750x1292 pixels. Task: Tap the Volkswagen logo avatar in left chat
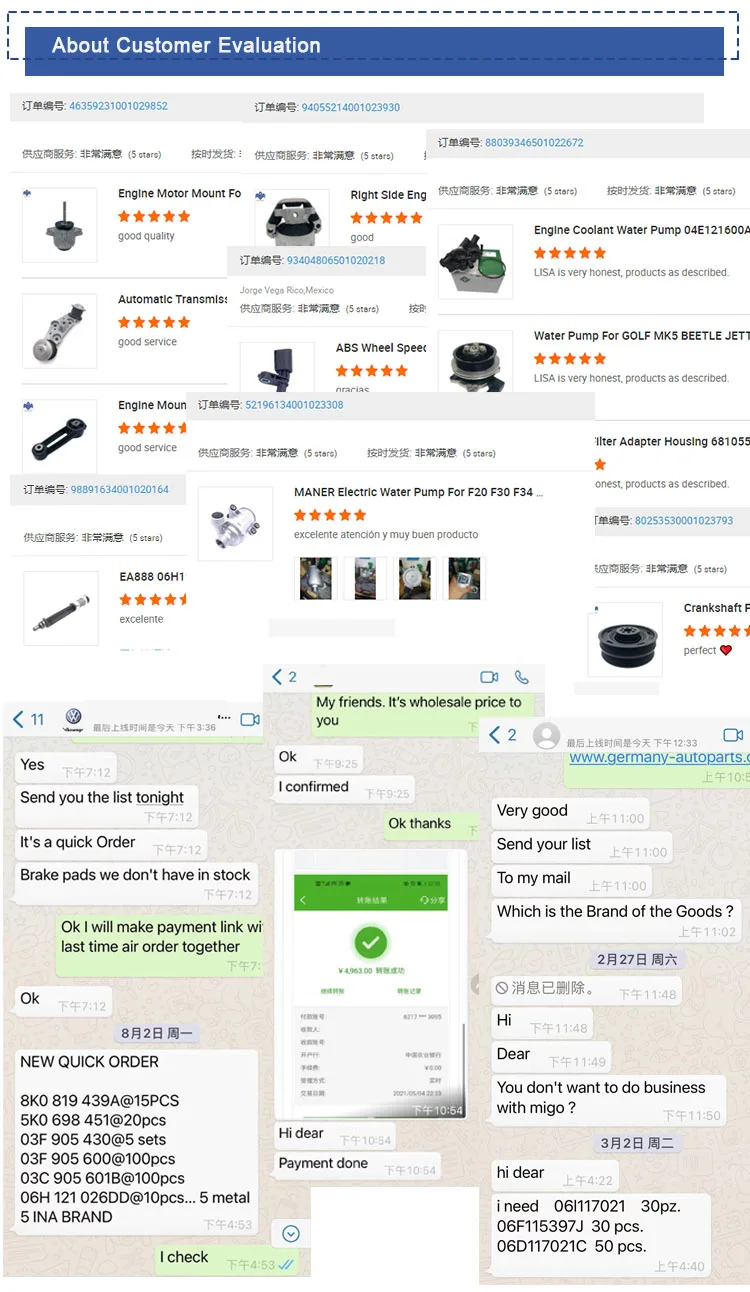pos(73,719)
